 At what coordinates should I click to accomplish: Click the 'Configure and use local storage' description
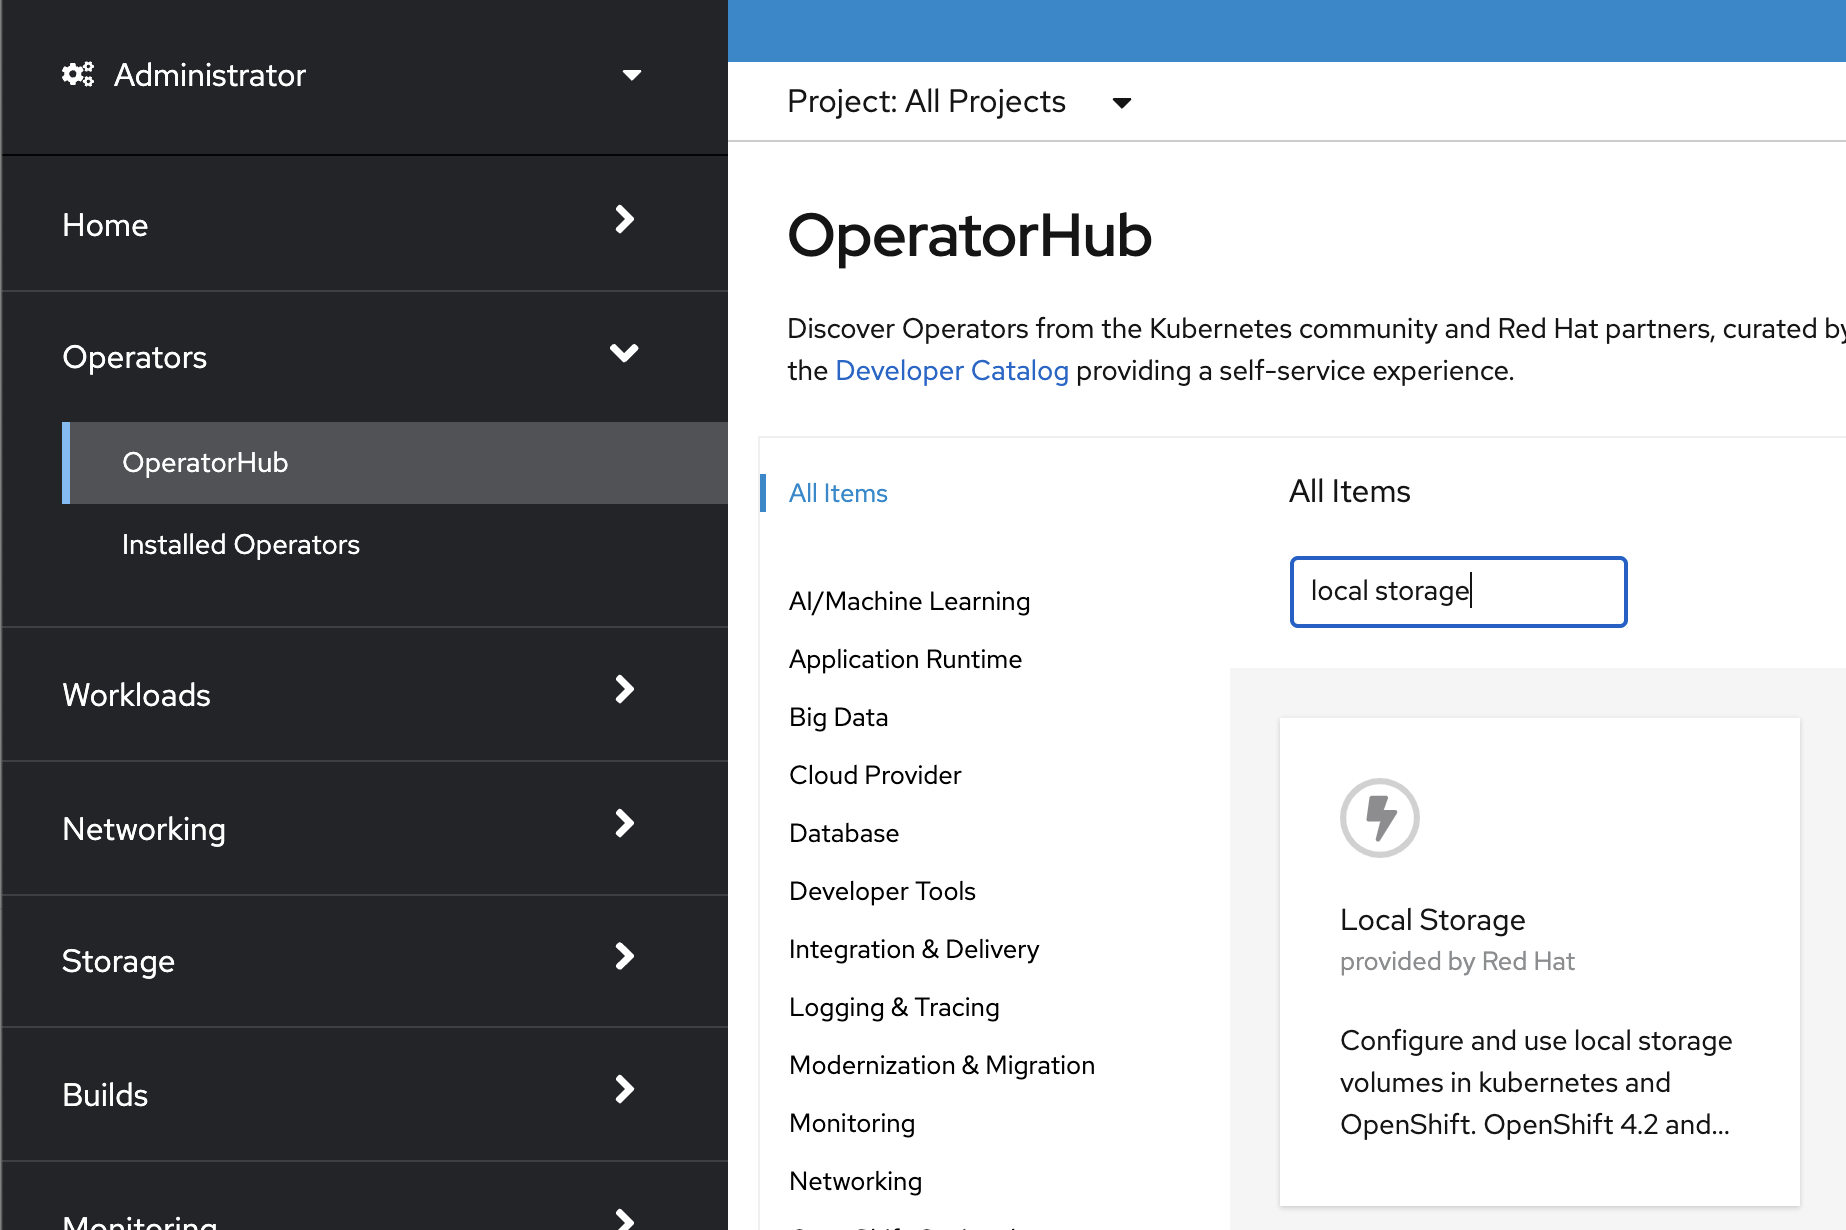click(x=1536, y=1082)
